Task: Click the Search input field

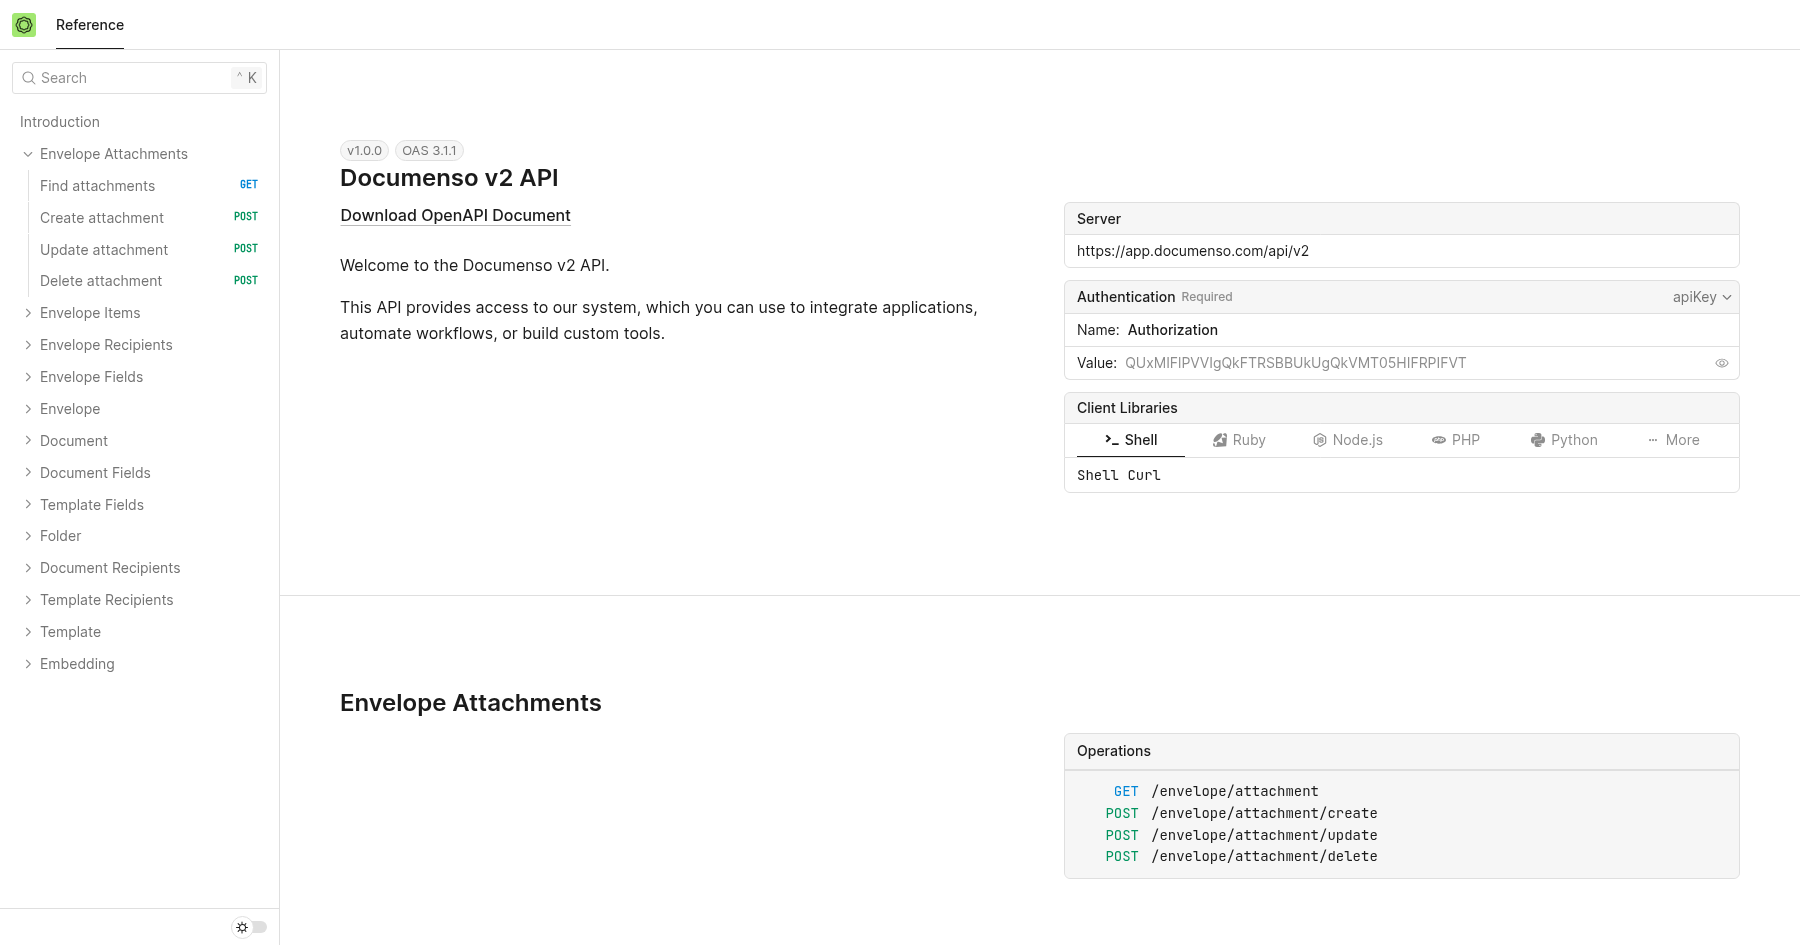Action: click(x=139, y=78)
